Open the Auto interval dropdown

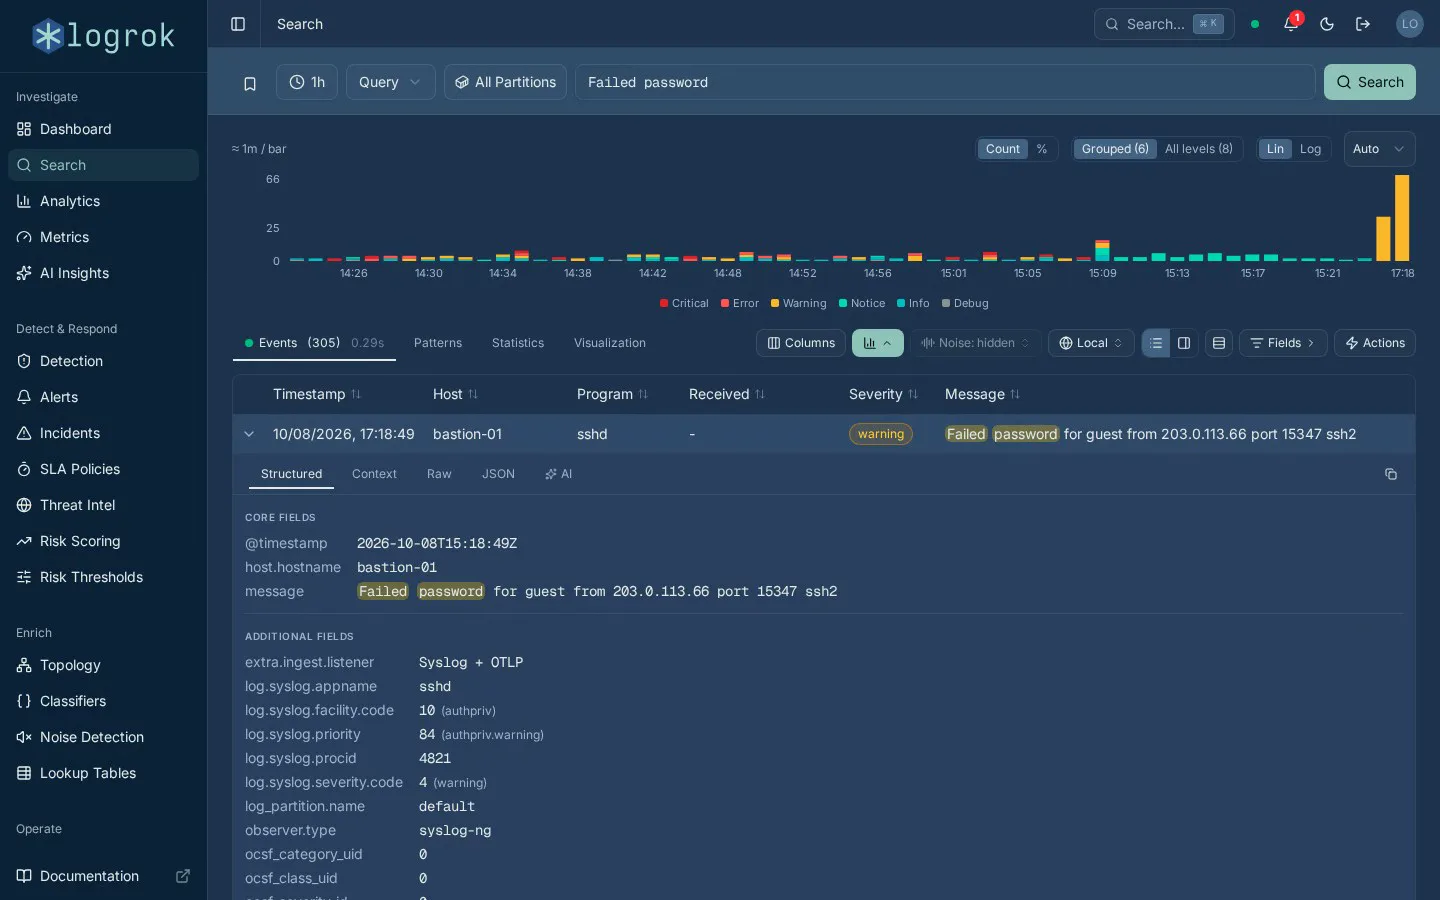click(1379, 149)
